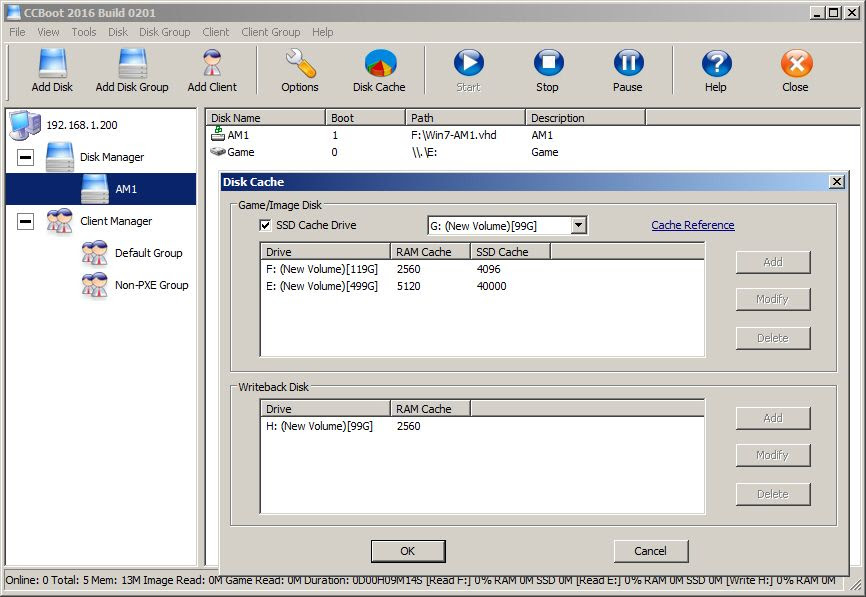Collapse the Disk Manager tree node
Image resolution: width=866 pixels, height=597 pixels.
tap(26, 157)
